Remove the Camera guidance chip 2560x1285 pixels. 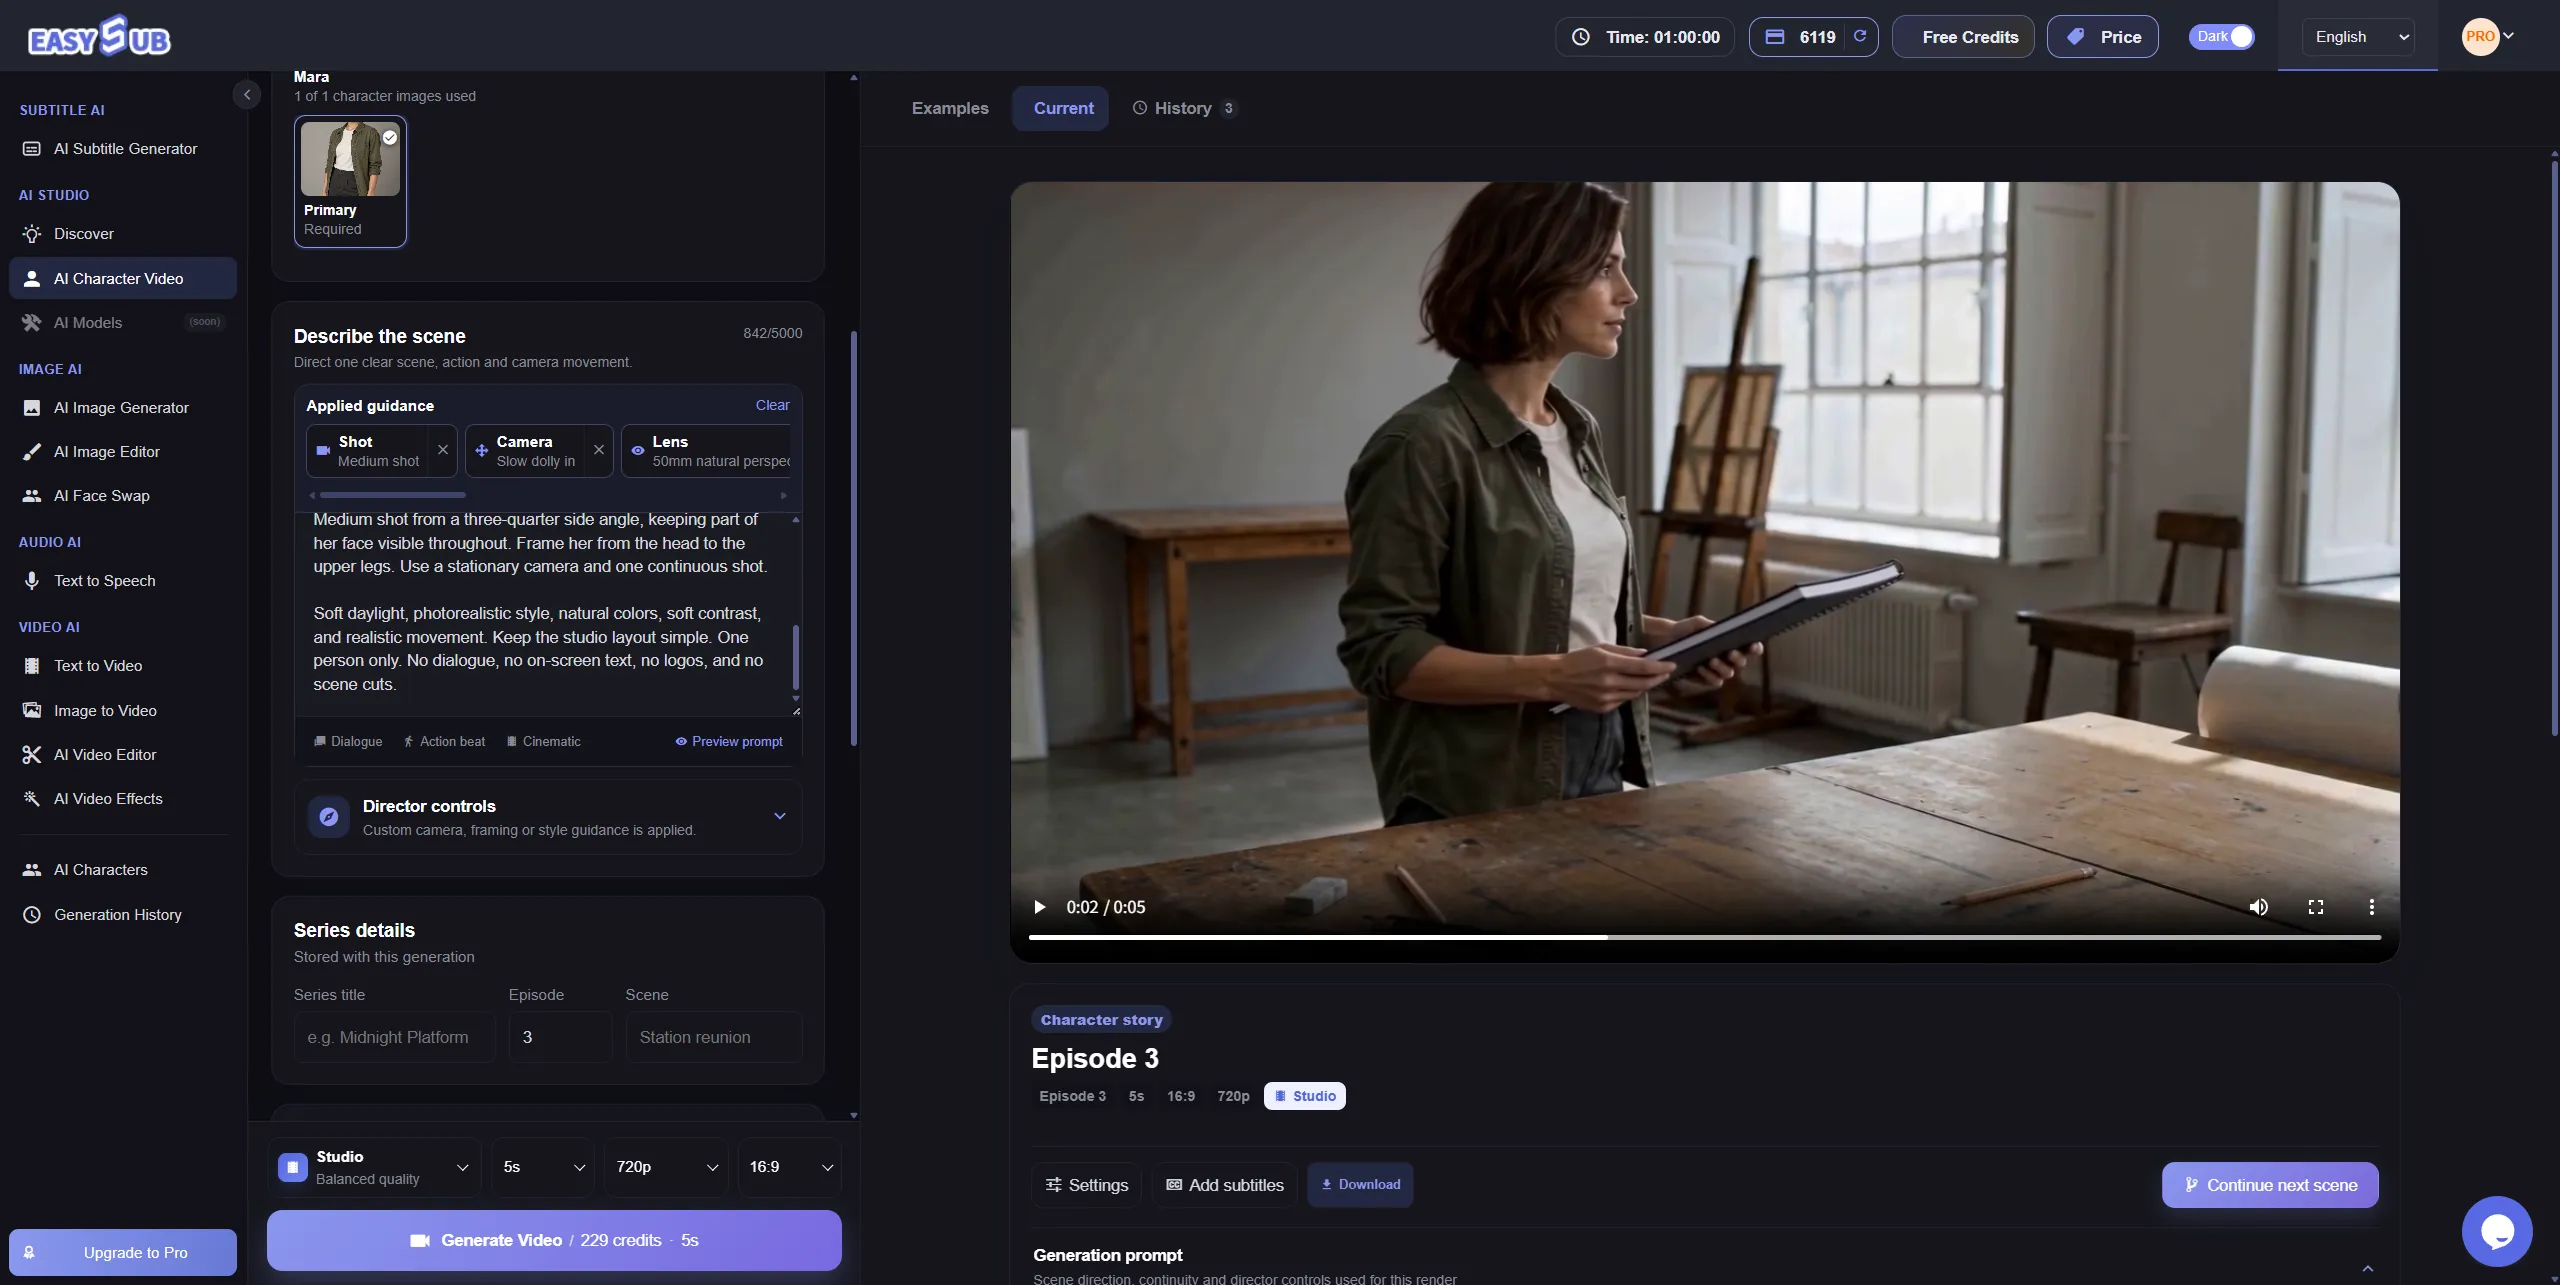(x=599, y=450)
